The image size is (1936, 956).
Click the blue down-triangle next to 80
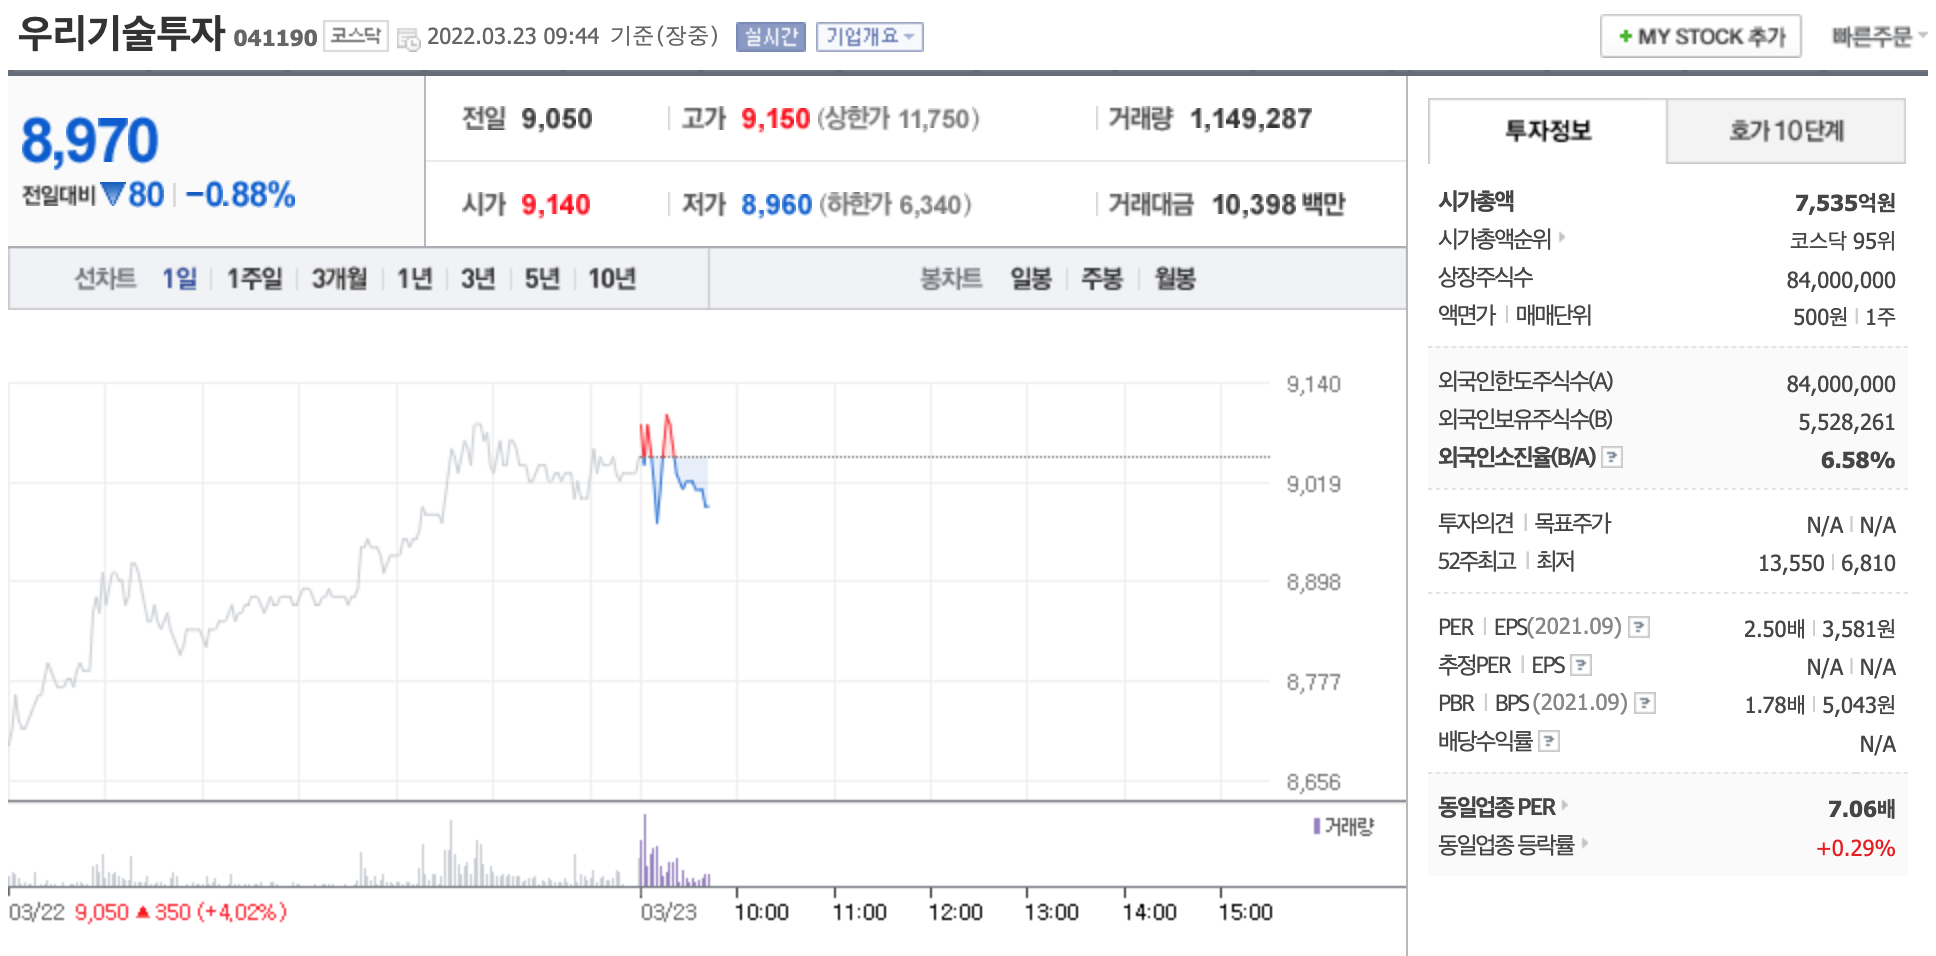click(x=113, y=193)
